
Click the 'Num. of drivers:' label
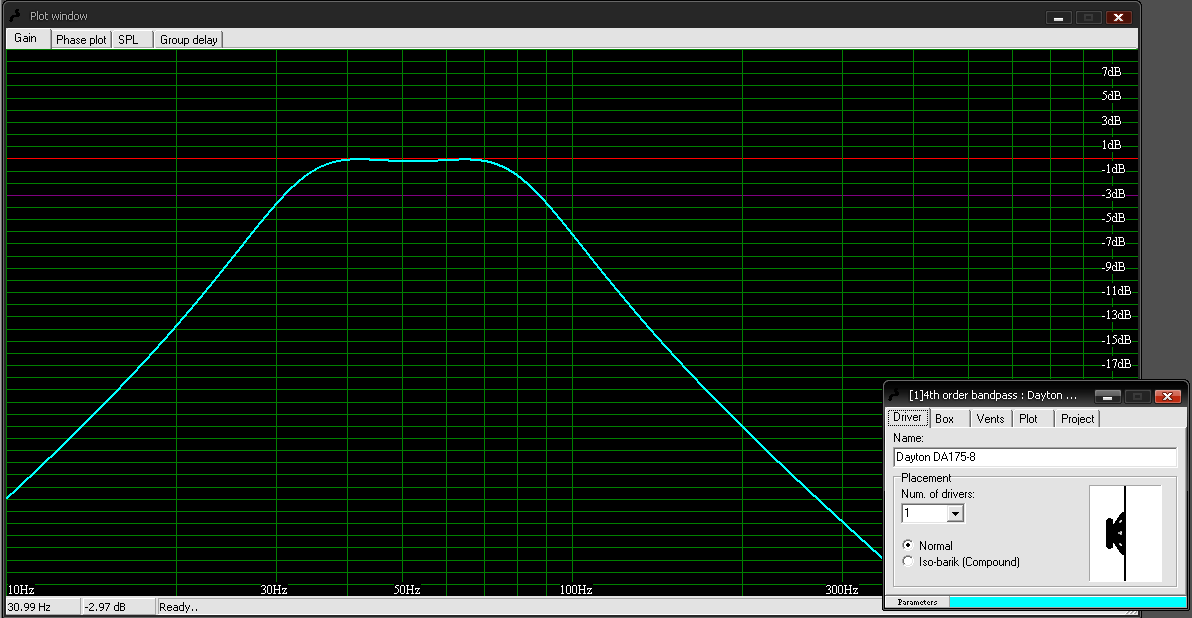tap(938, 494)
